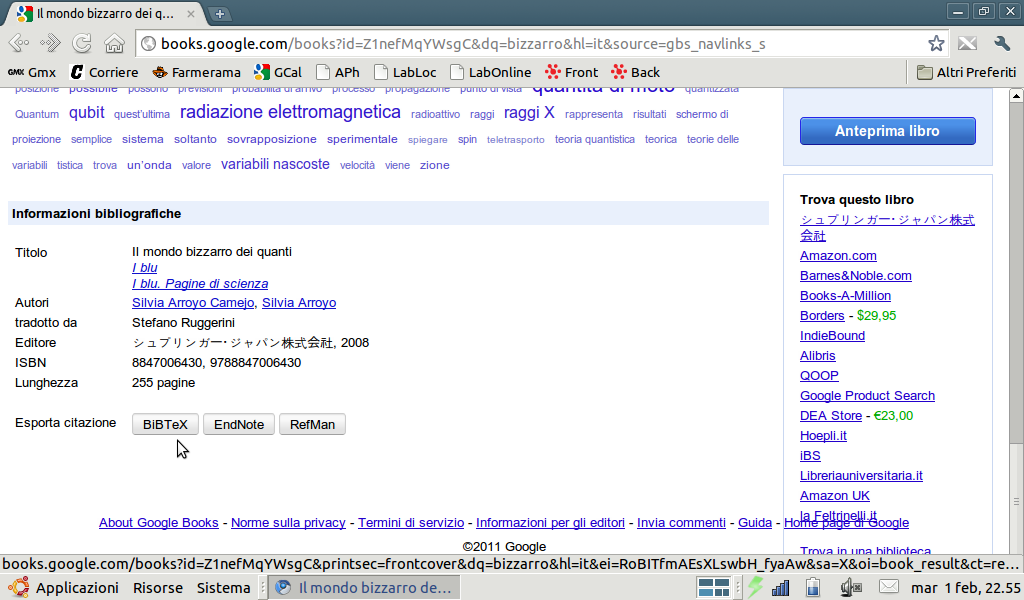Open the wrench settings menu
1024x600 pixels.
(1002, 43)
